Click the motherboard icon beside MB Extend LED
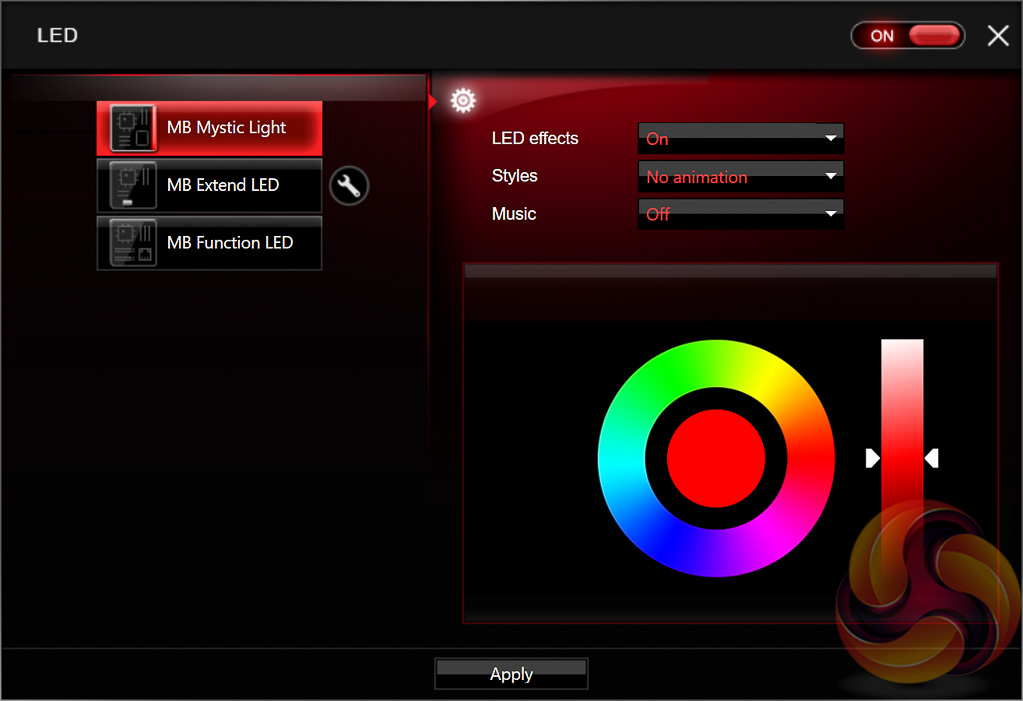The height and width of the screenshot is (701, 1023). pyautogui.click(x=133, y=185)
